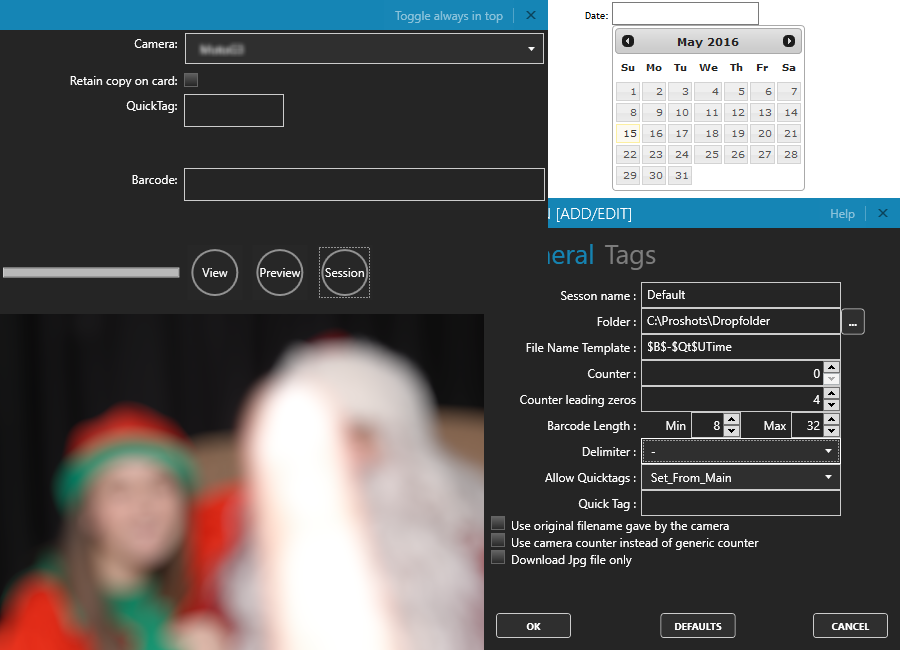Select May 23 in calendar

(x=654, y=154)
